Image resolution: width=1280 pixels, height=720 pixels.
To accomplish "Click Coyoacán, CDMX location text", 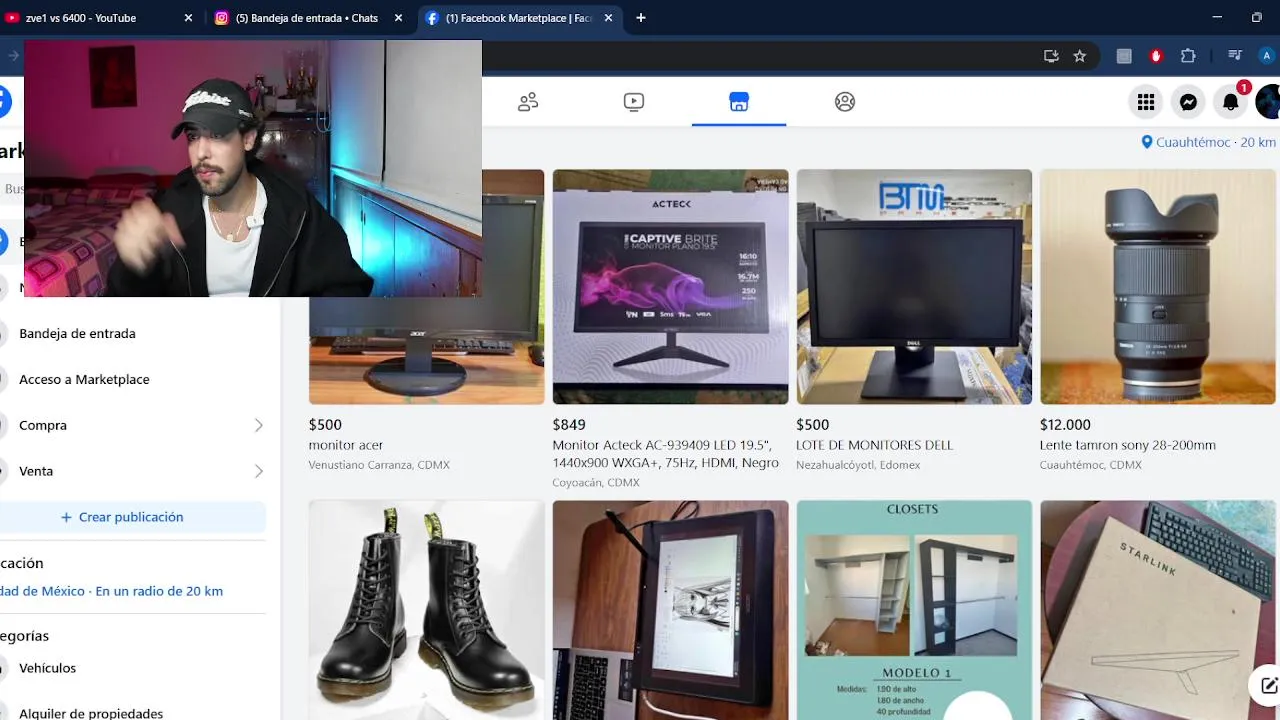I will (x=596, y=483).
